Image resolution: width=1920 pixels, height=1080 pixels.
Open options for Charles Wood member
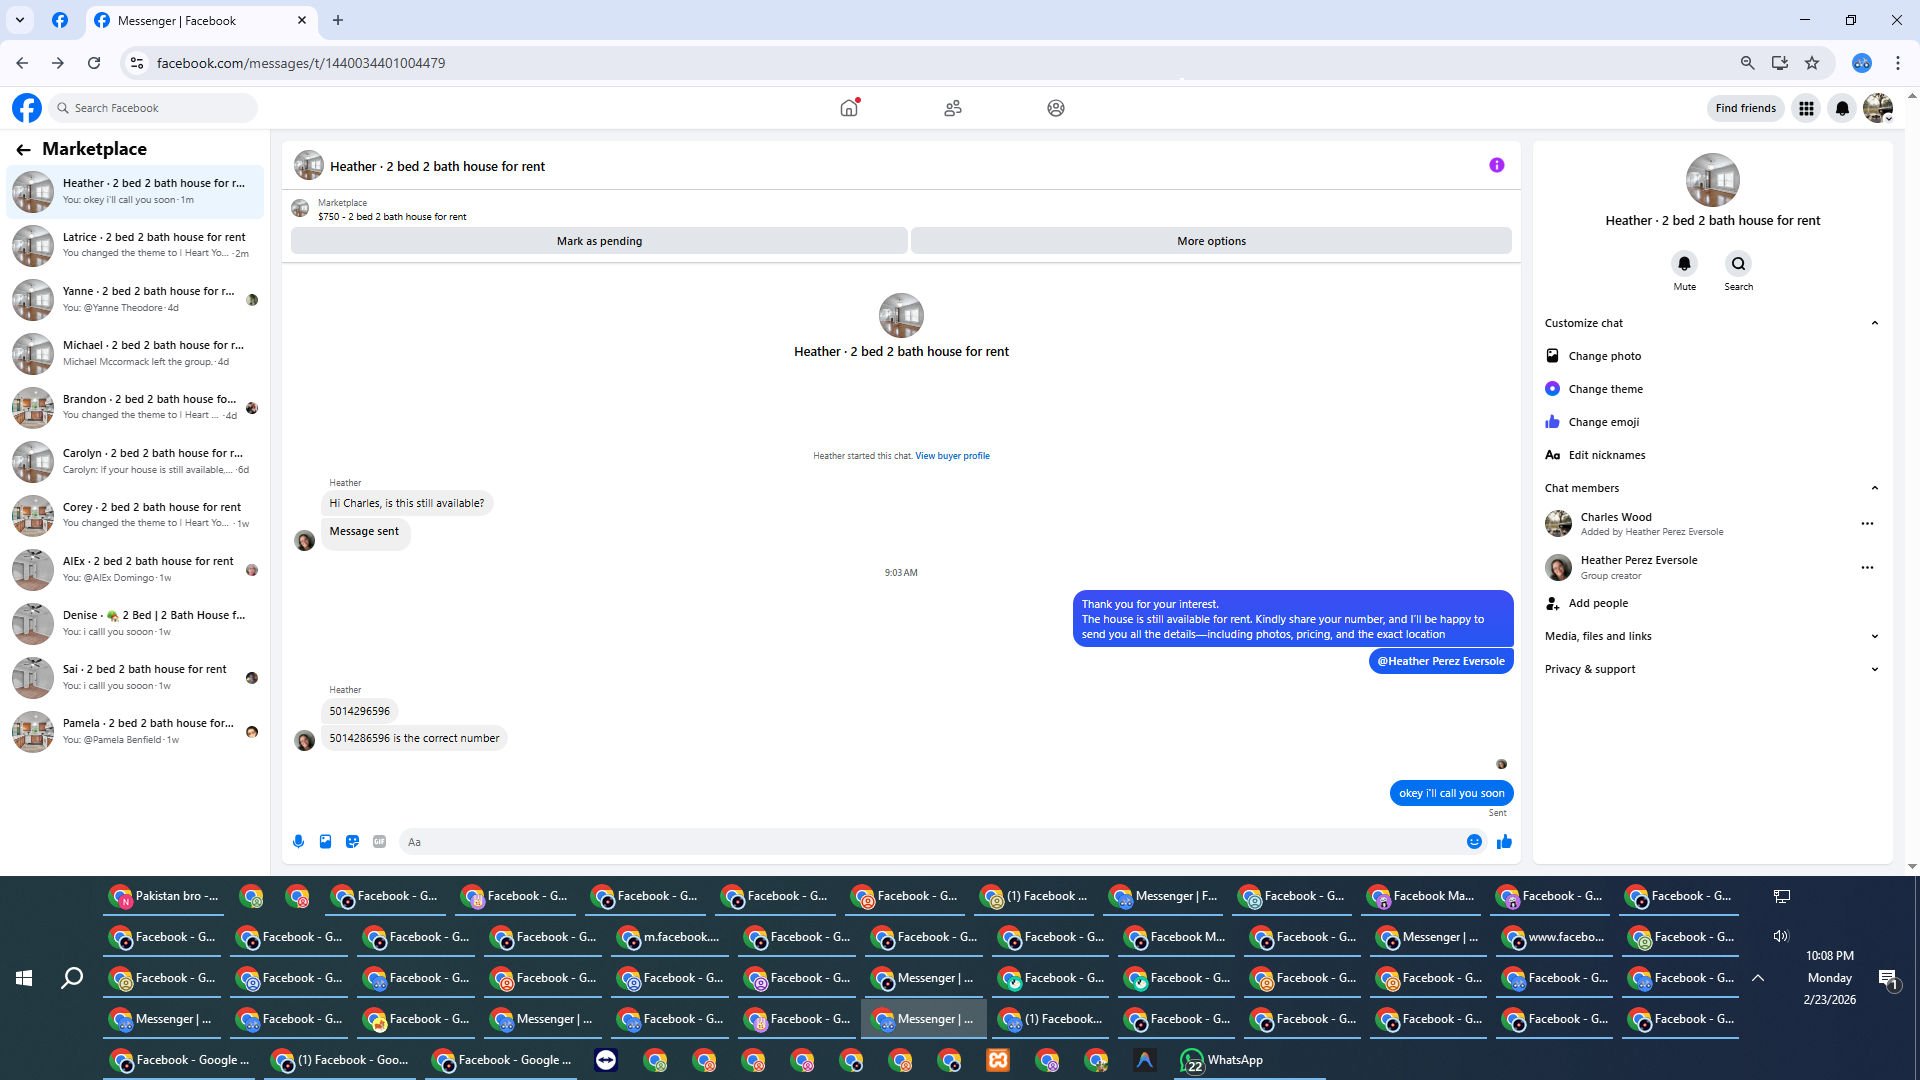[x=1866, y=524]
